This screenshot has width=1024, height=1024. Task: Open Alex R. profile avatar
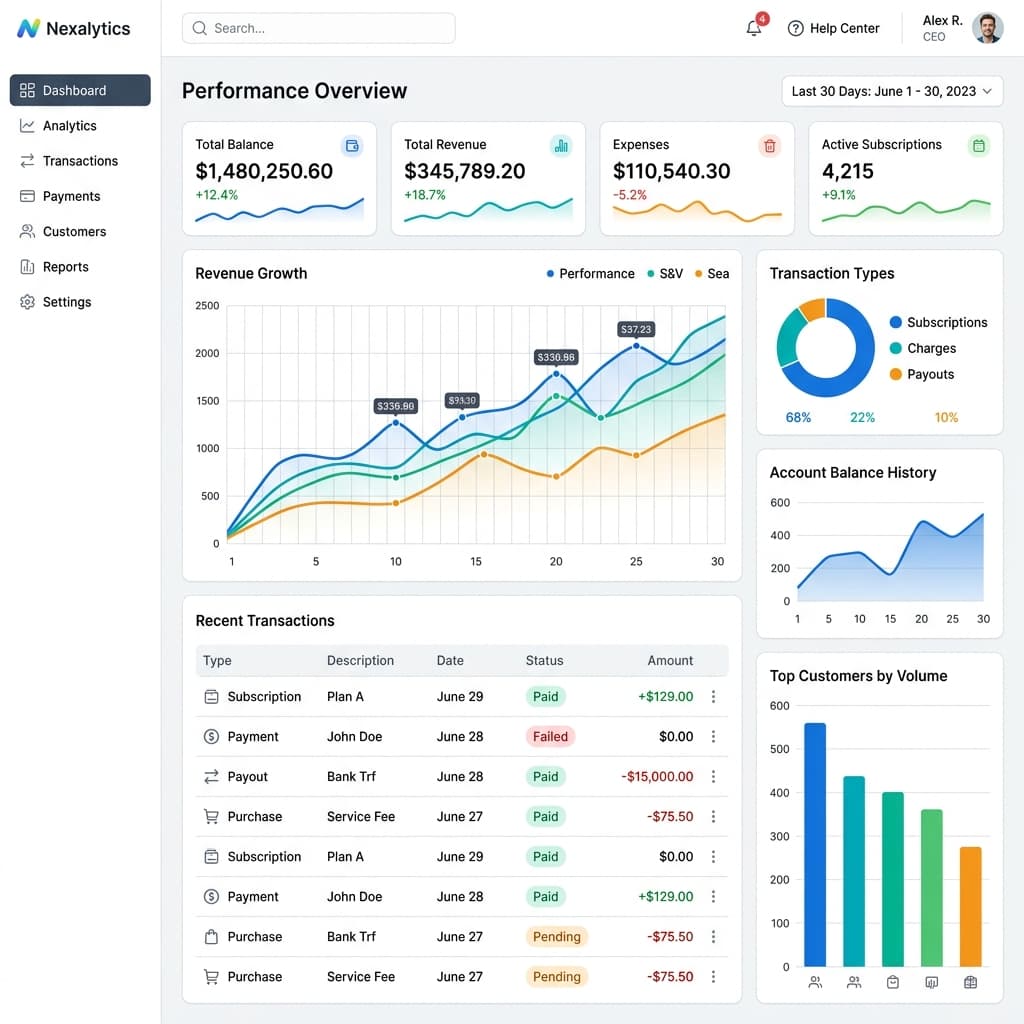click(987, 28)
